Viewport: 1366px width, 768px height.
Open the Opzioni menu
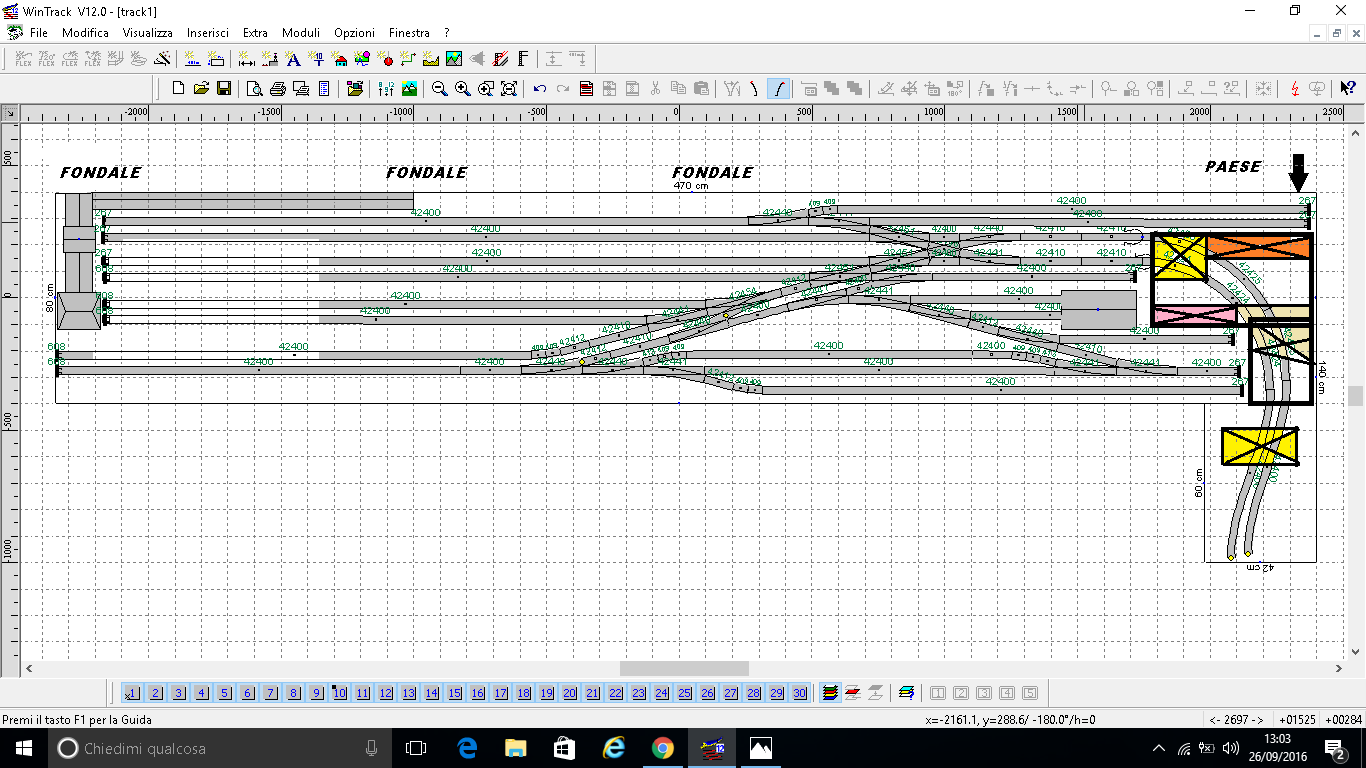point(354,32)
